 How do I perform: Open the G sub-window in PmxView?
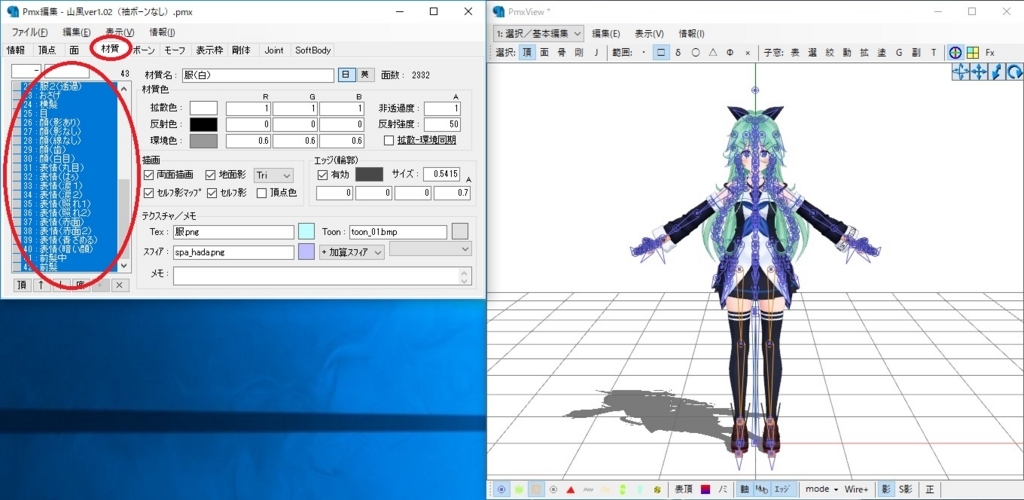pos(899,52)
